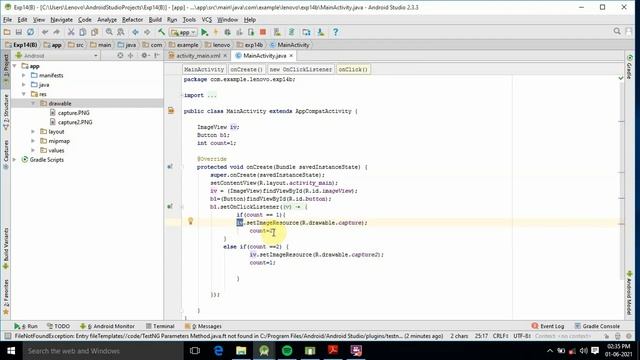Click the Navigate Forward arrow icon

(x=147, y=32)
